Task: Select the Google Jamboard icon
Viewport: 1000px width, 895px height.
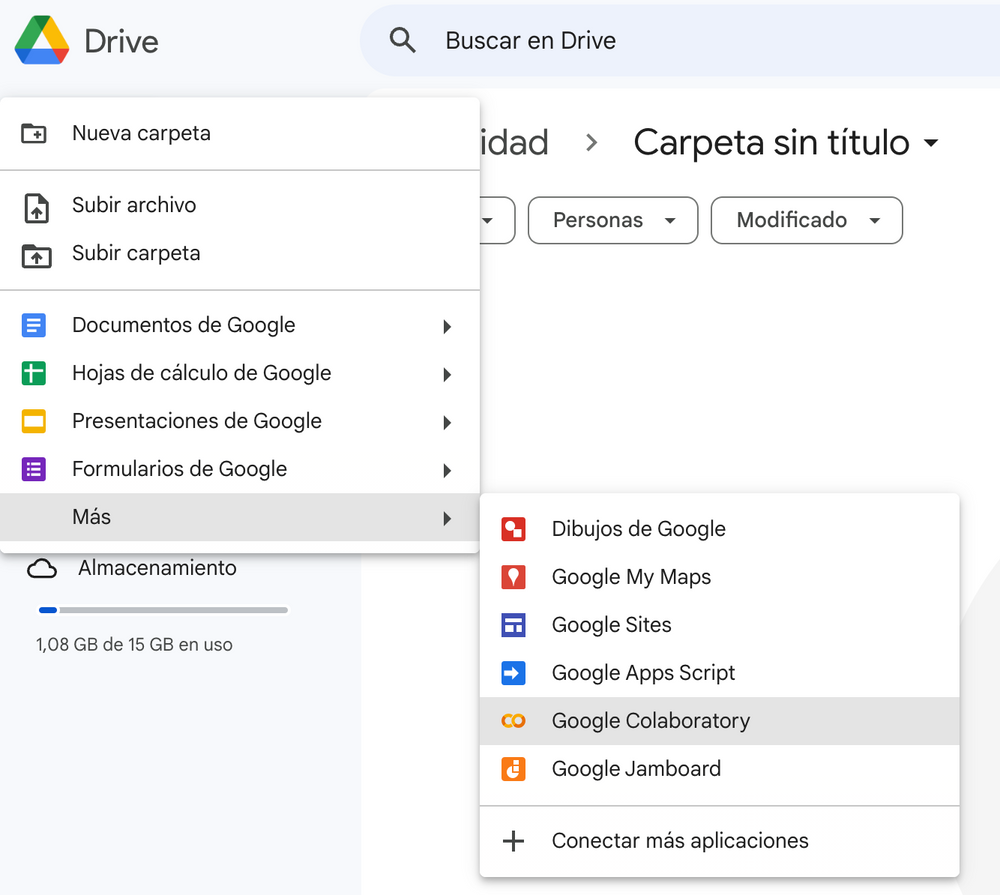Action: click(x=514, y=768)
